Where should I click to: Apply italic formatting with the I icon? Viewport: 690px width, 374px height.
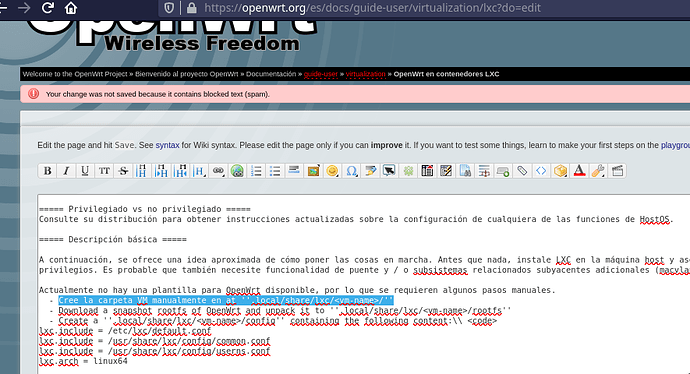(x=66, y=171)
